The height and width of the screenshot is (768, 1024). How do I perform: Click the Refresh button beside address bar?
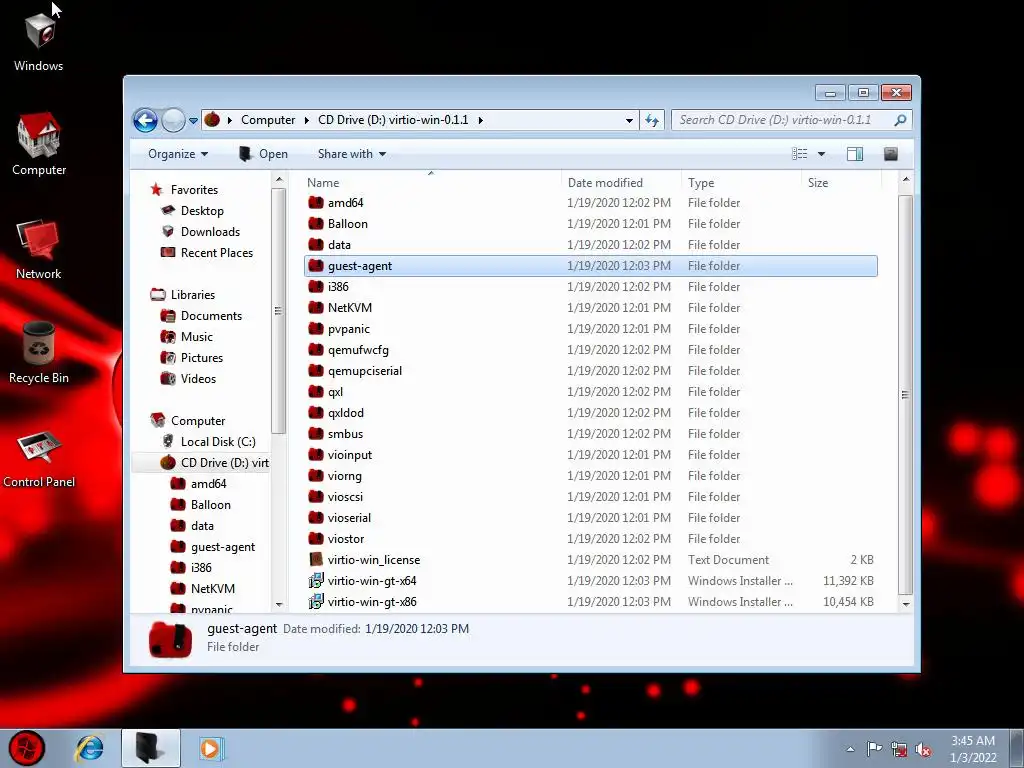pyautogui.click(x=652, y=120)
